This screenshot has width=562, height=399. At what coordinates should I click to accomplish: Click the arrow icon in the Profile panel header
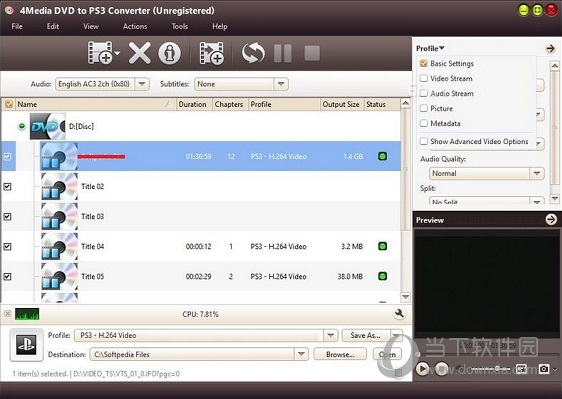pyautogui.click(x=551, y=48)
